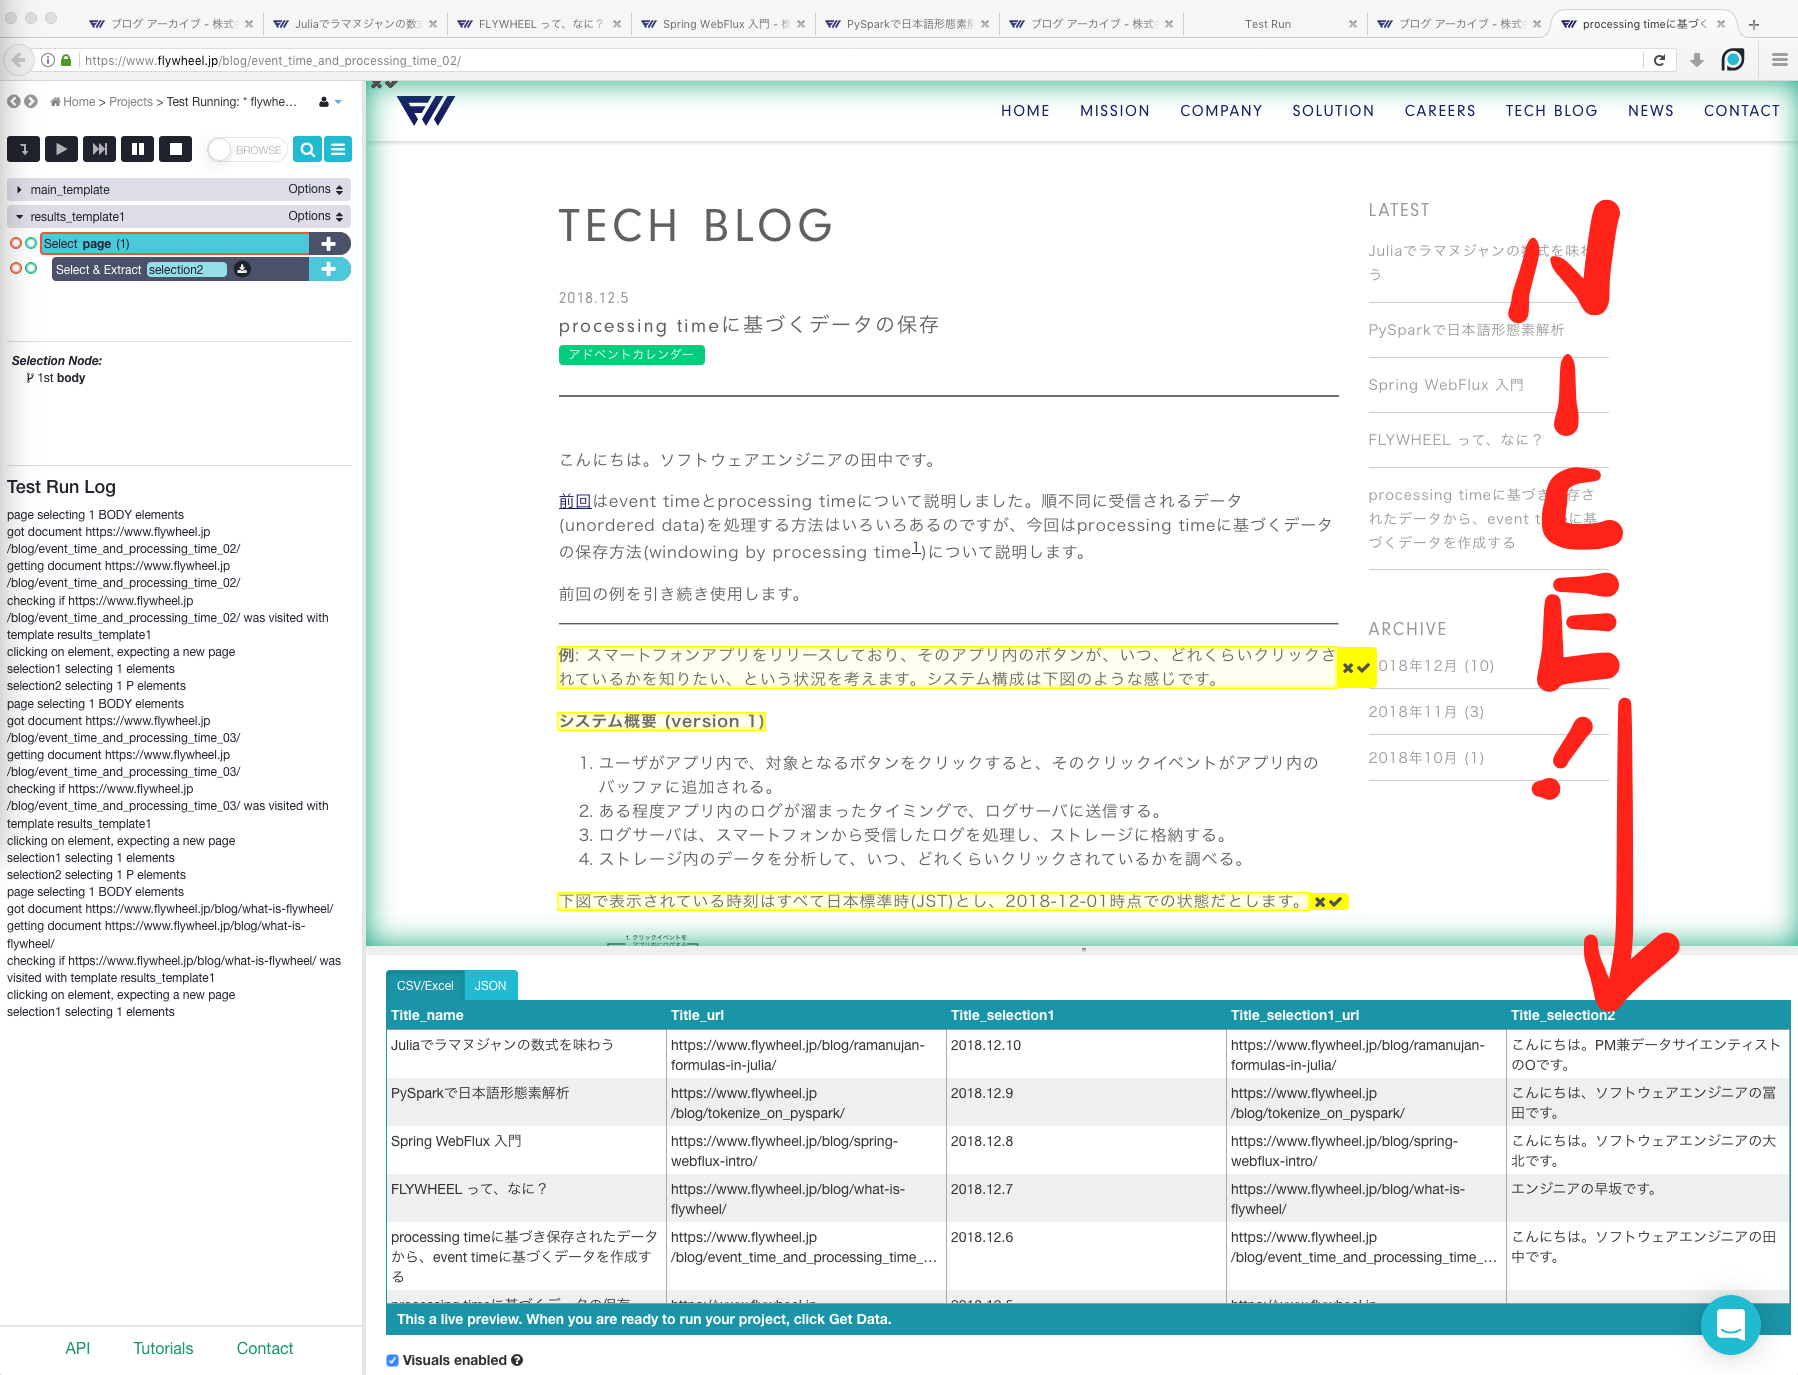Add command with plus on Select page

[329, 243]
